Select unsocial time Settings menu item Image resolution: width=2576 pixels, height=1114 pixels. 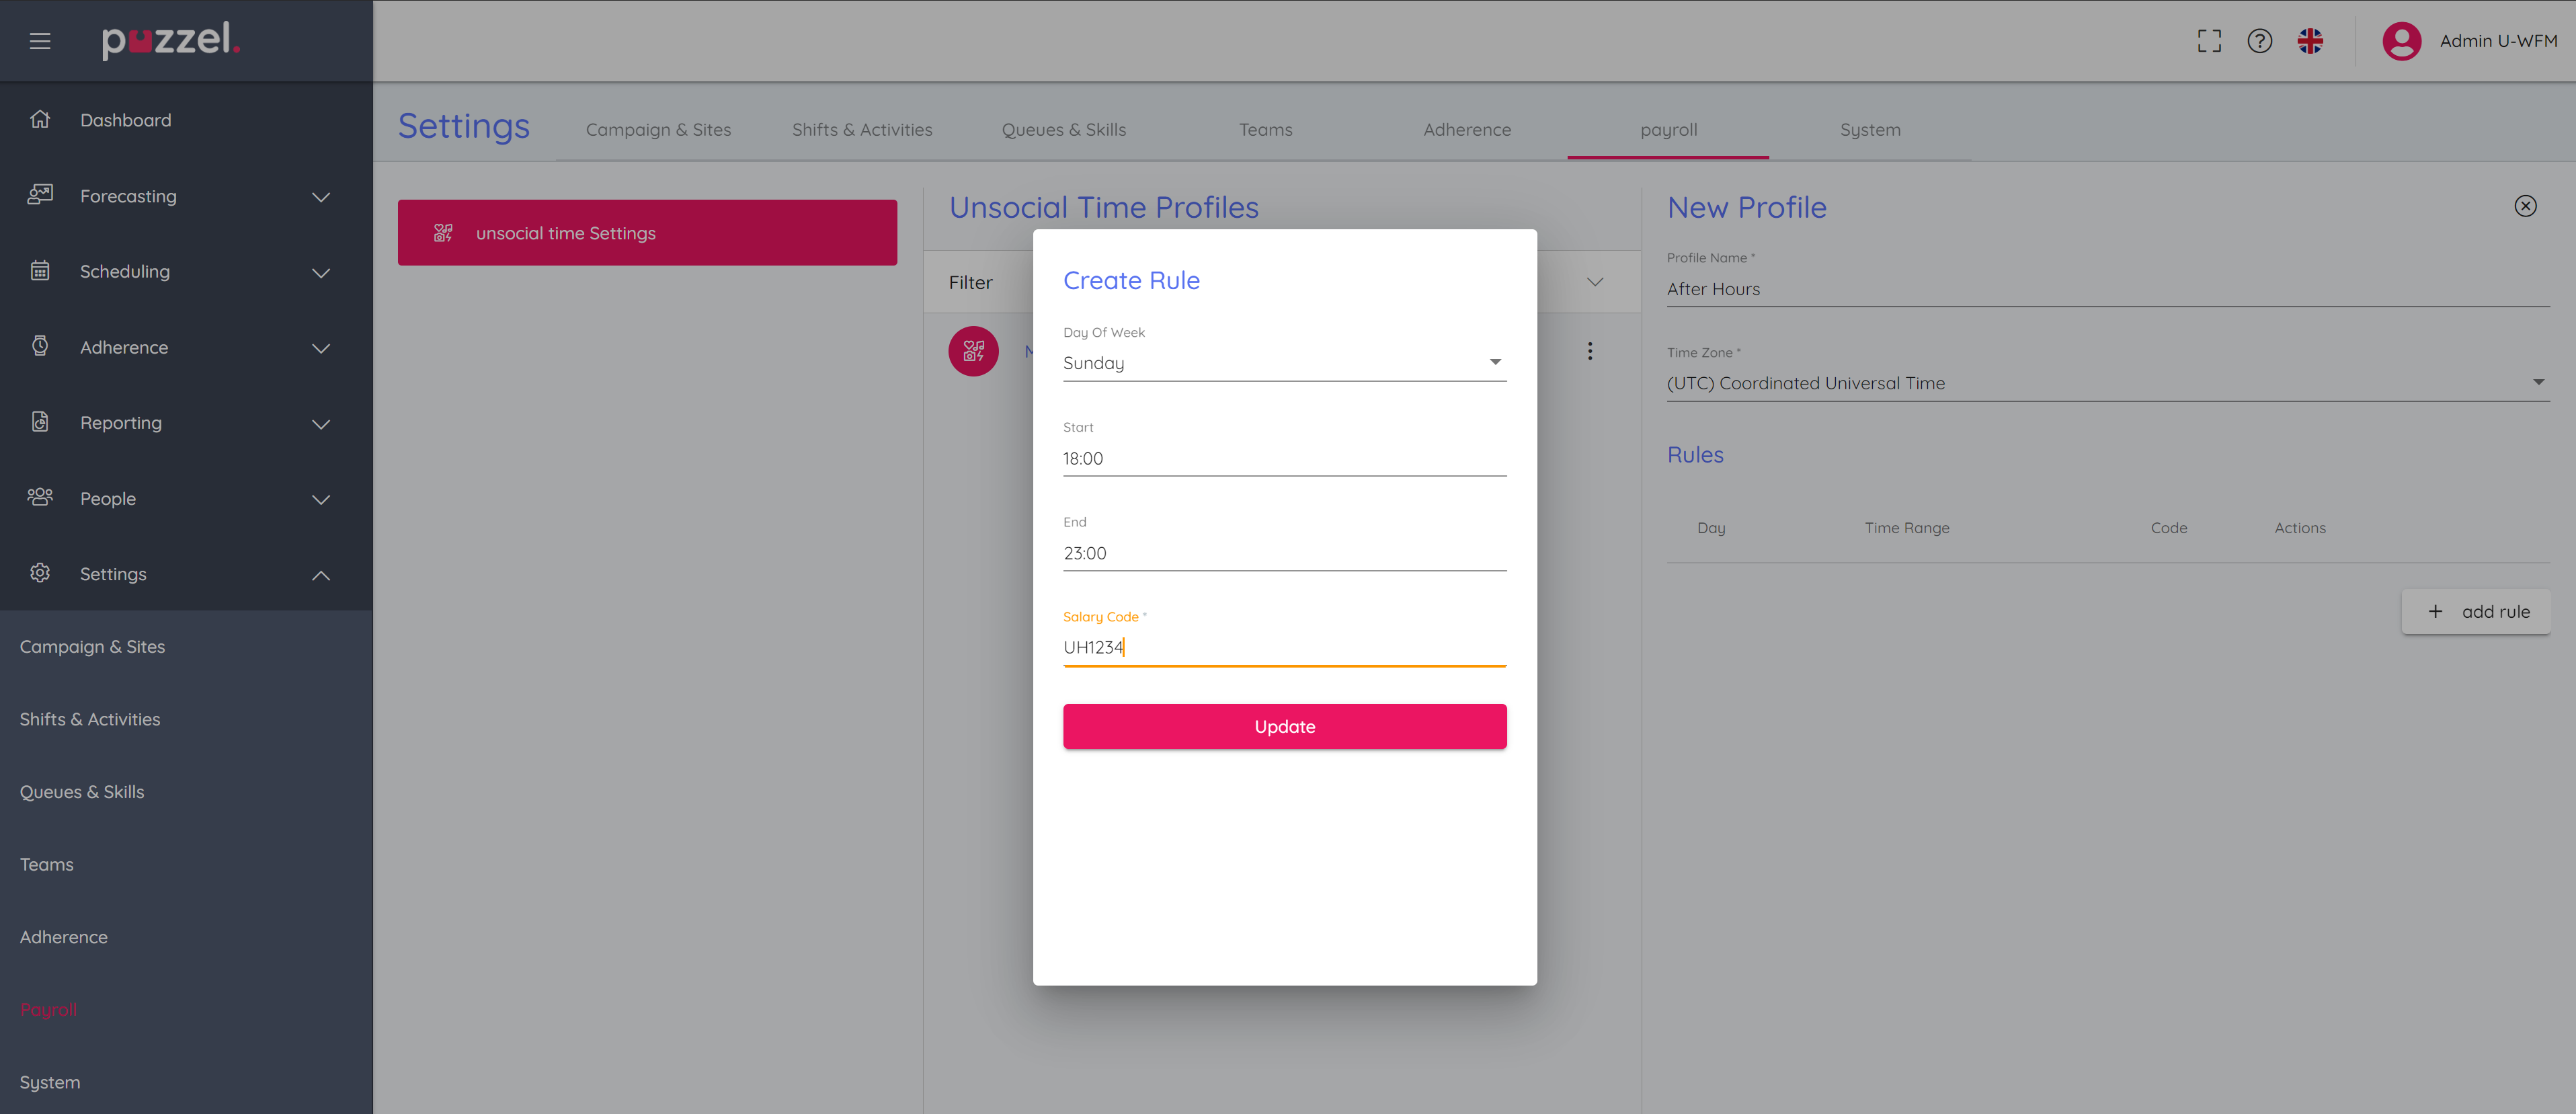(x=647, y=233)
